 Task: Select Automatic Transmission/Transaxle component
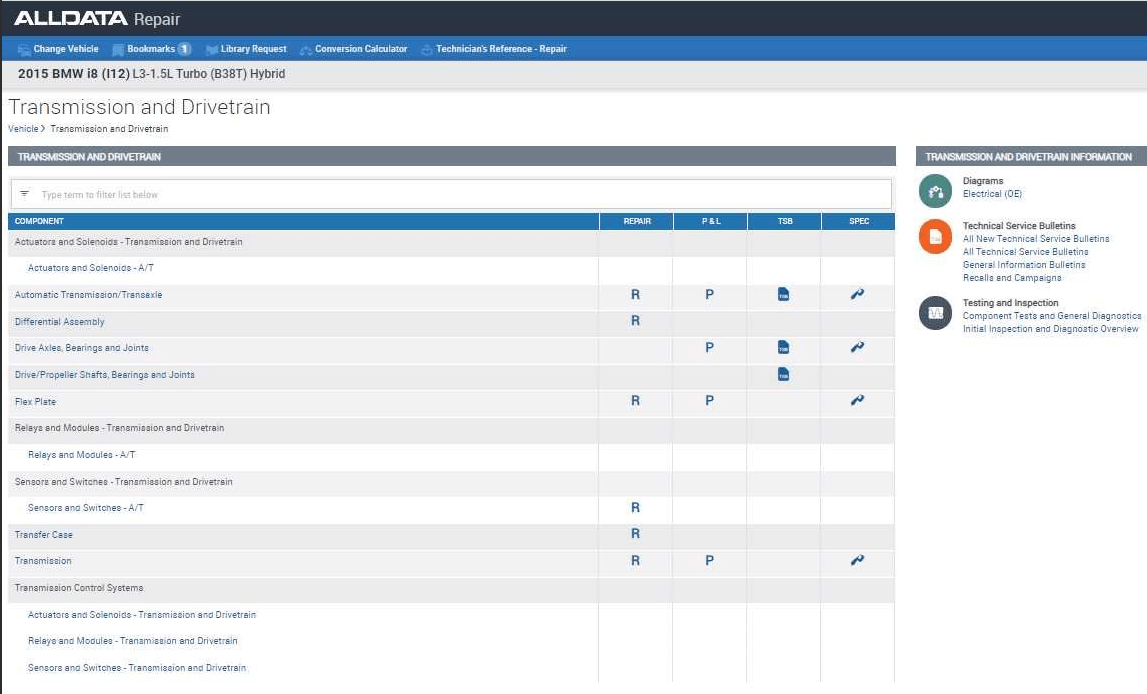click(x=89, y=295)
